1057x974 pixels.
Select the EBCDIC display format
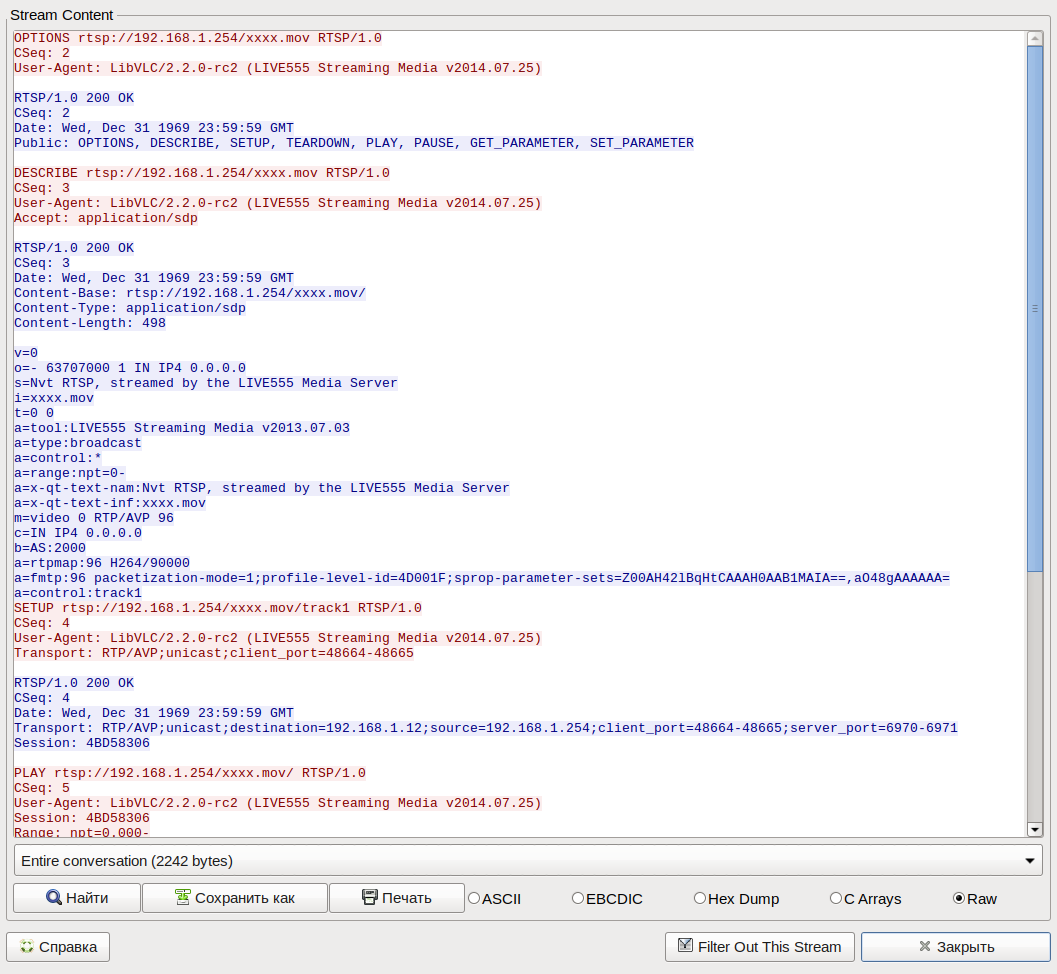click(578, 898)
